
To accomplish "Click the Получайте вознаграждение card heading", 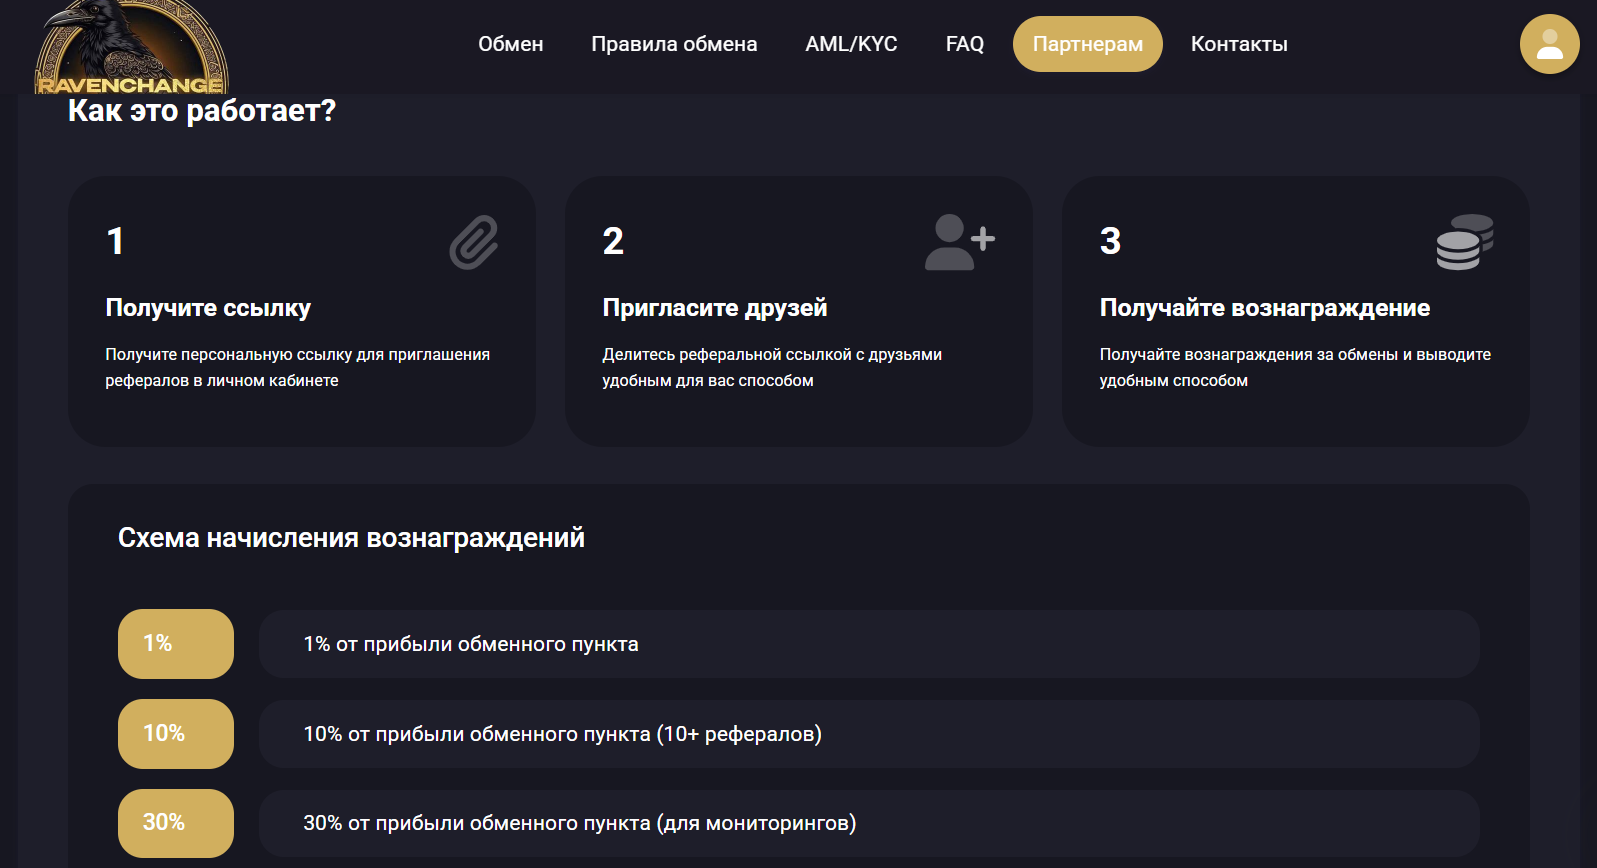I will pos(1264,308).
